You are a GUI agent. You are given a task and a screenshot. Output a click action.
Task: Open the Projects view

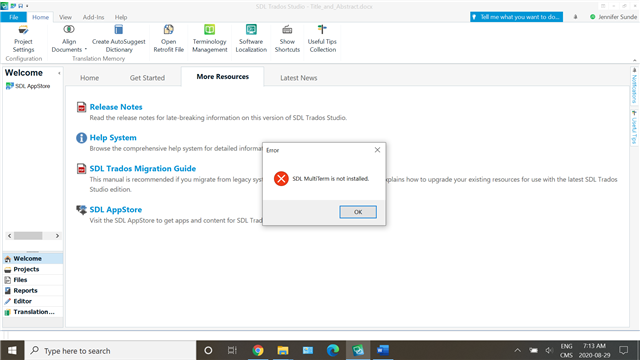tap(33, 269)
